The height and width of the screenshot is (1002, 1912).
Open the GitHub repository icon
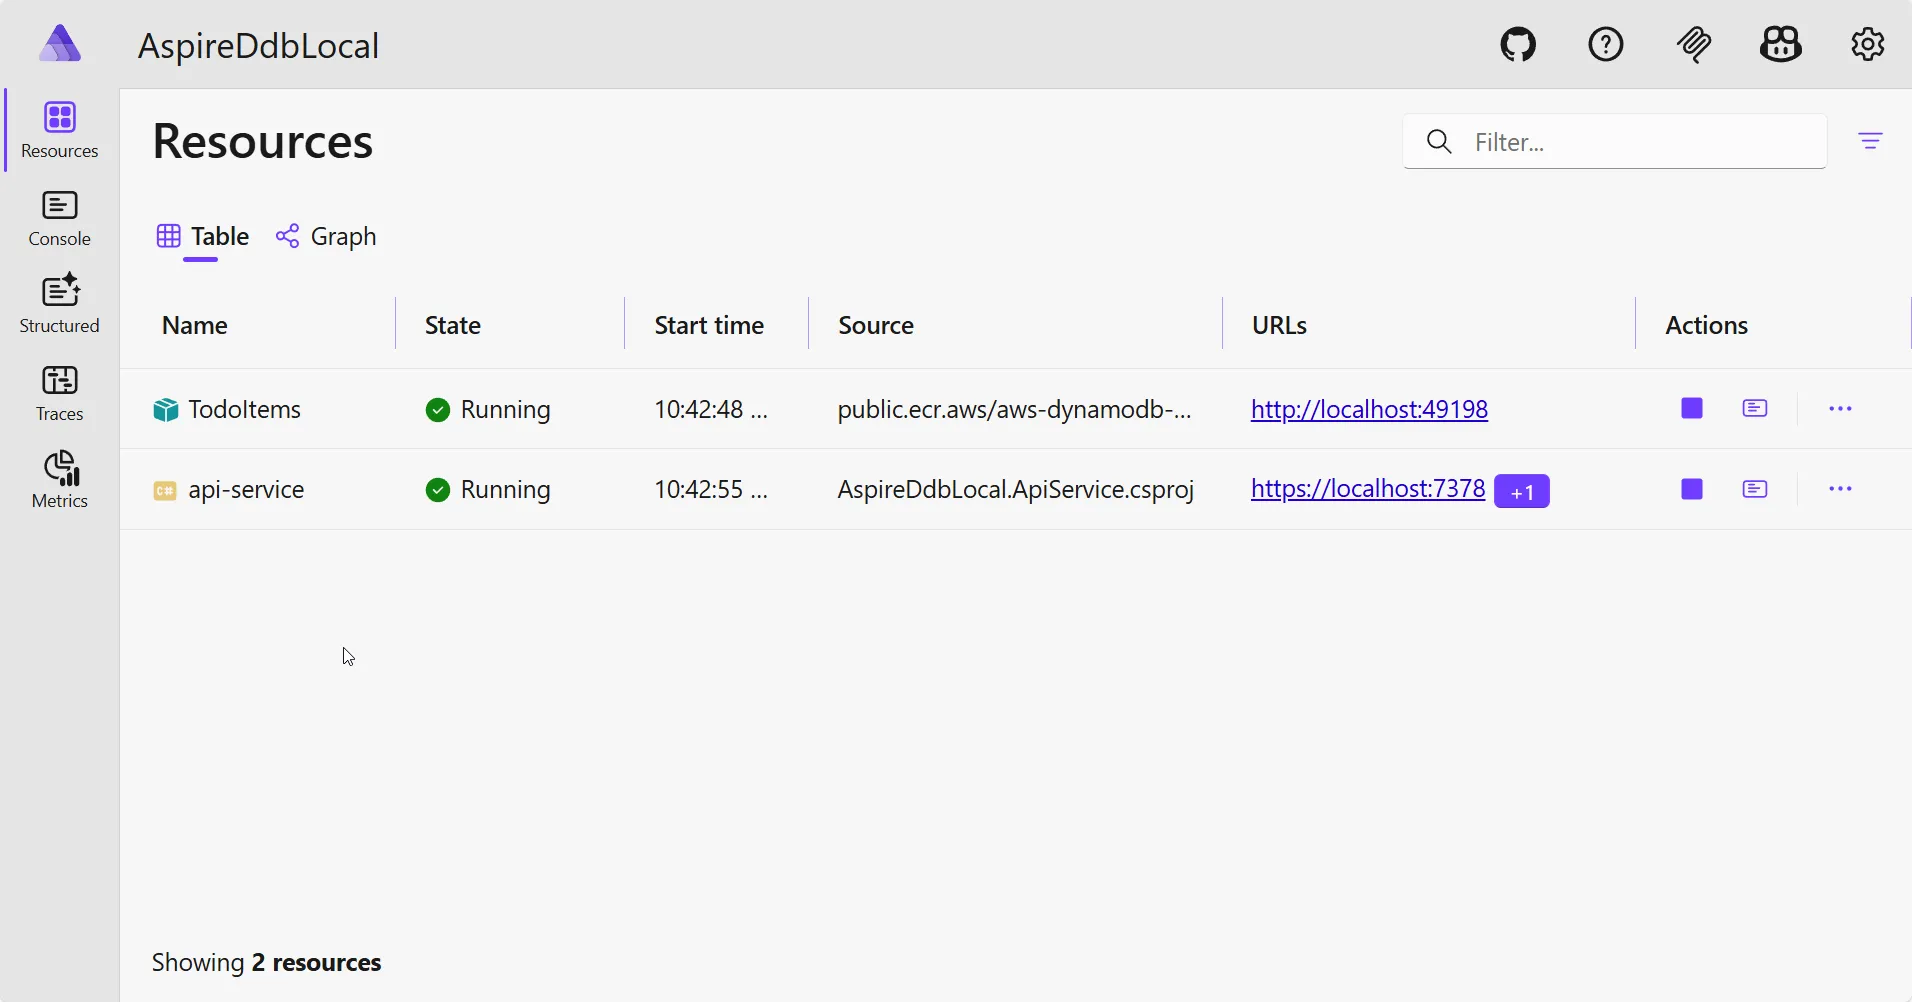point(1518,45)
